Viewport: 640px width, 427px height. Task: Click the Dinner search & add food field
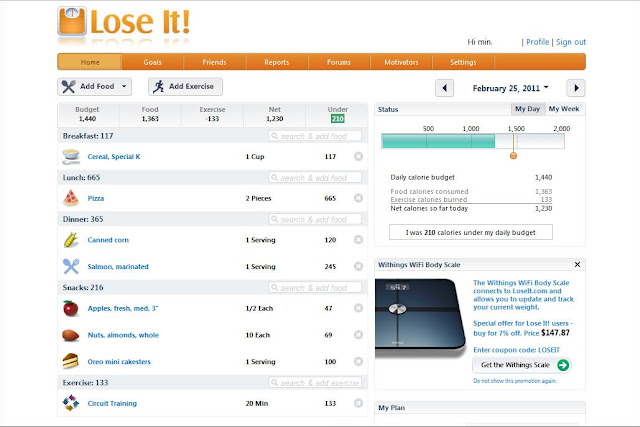click(x=315, y=219)
